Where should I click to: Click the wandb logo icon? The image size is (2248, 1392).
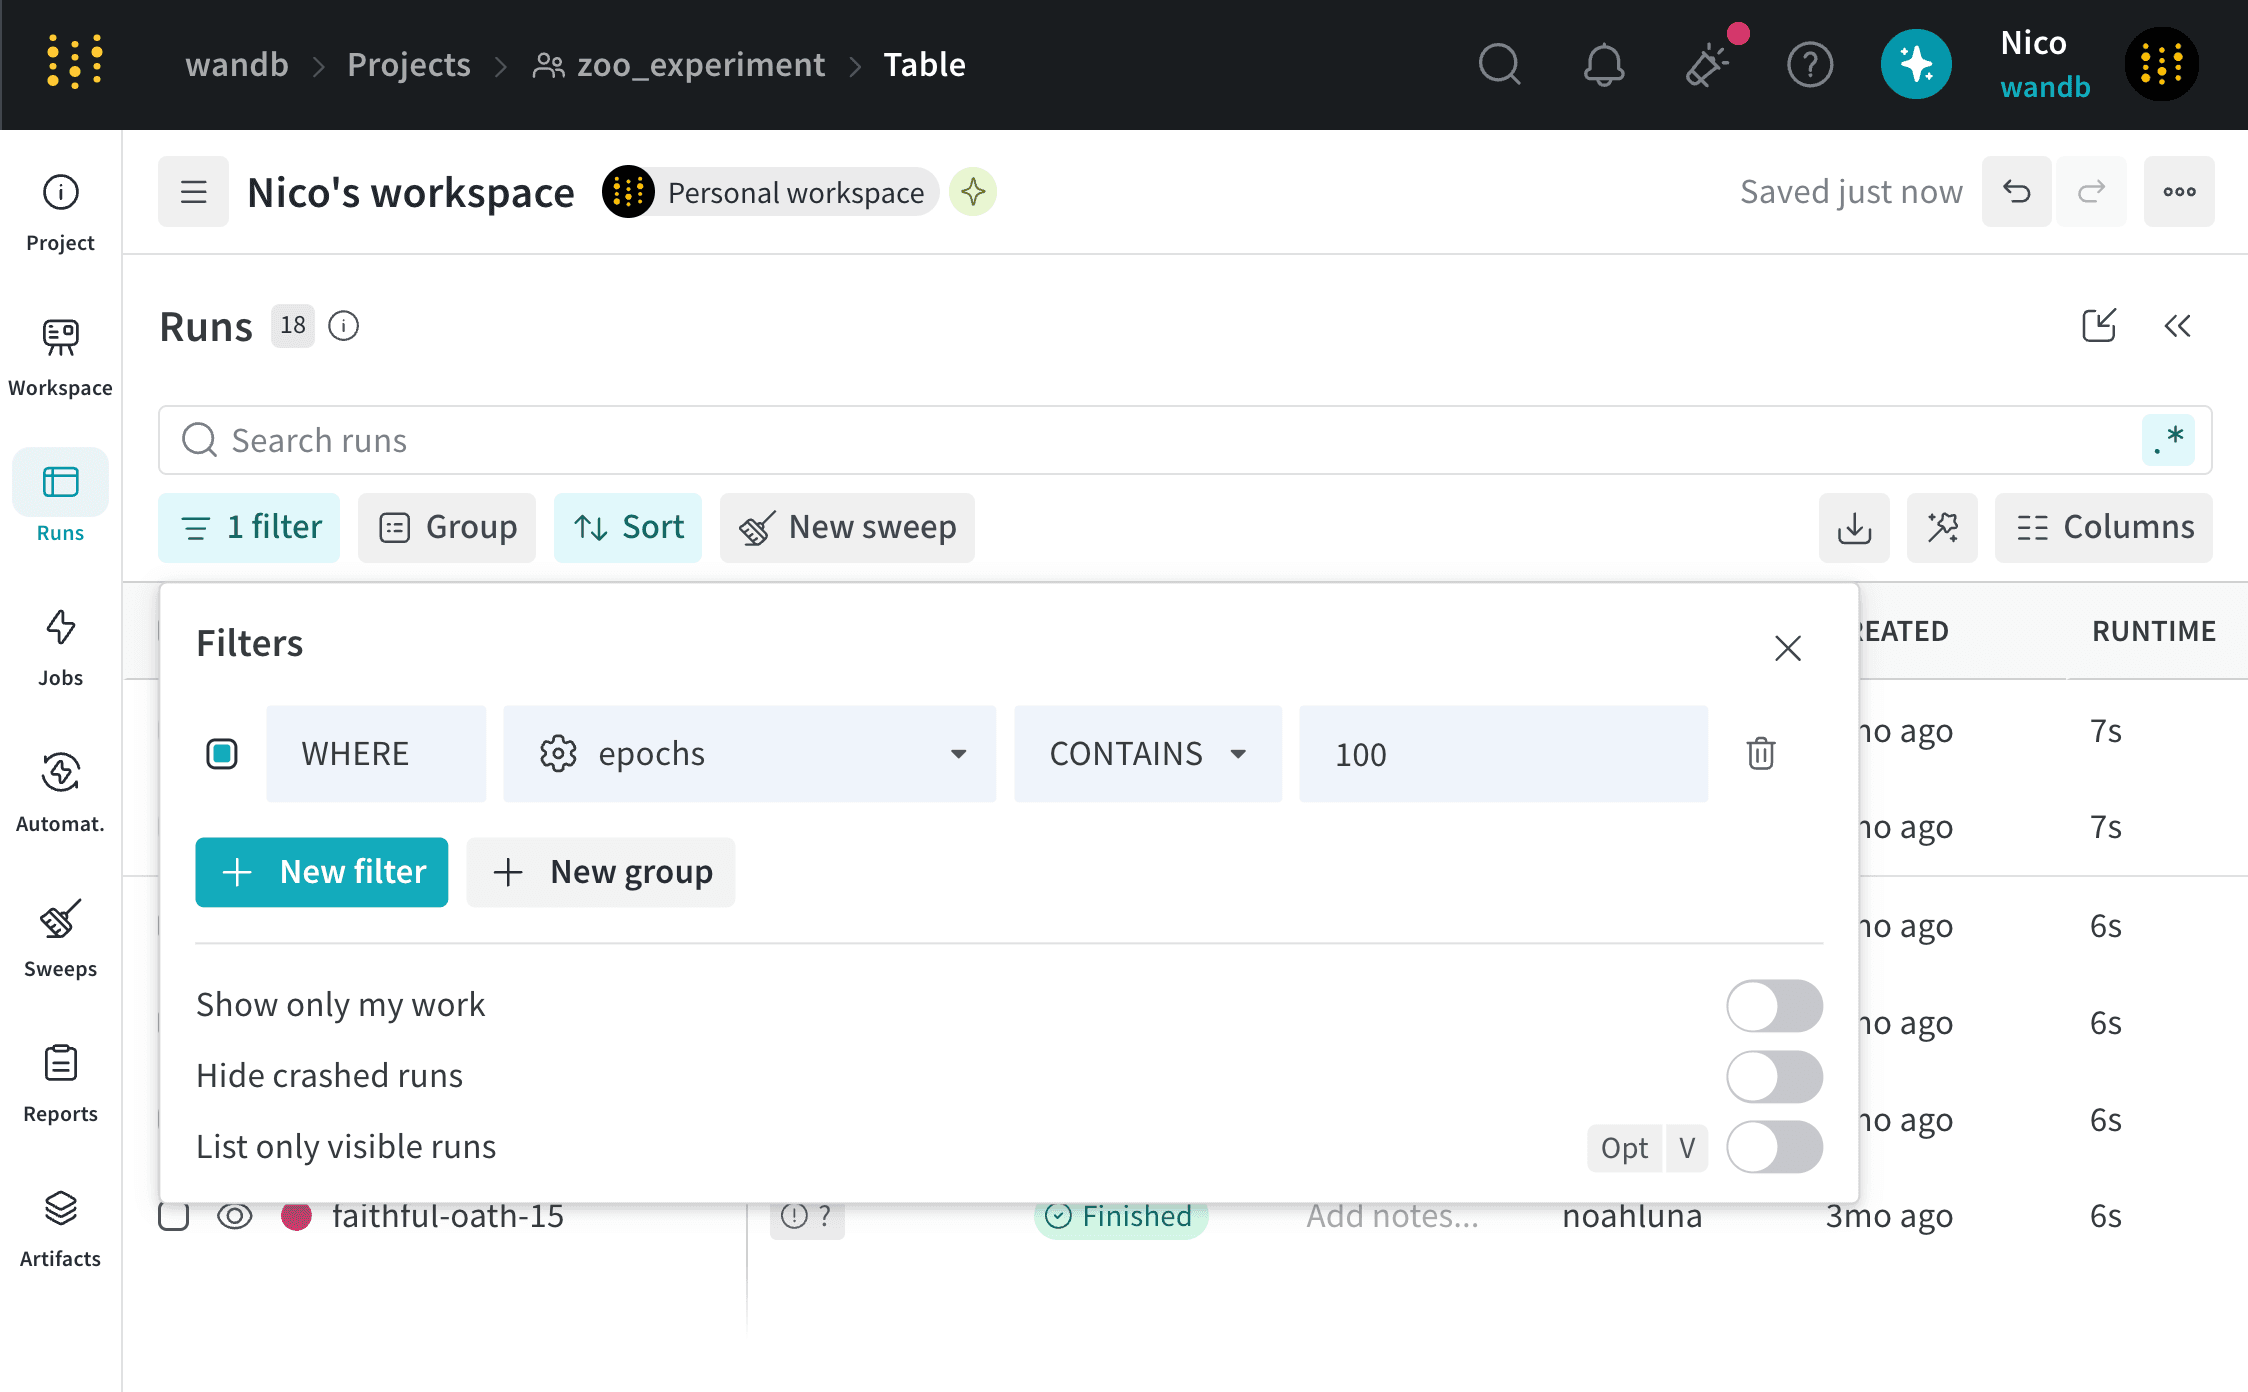click(75, 63)
